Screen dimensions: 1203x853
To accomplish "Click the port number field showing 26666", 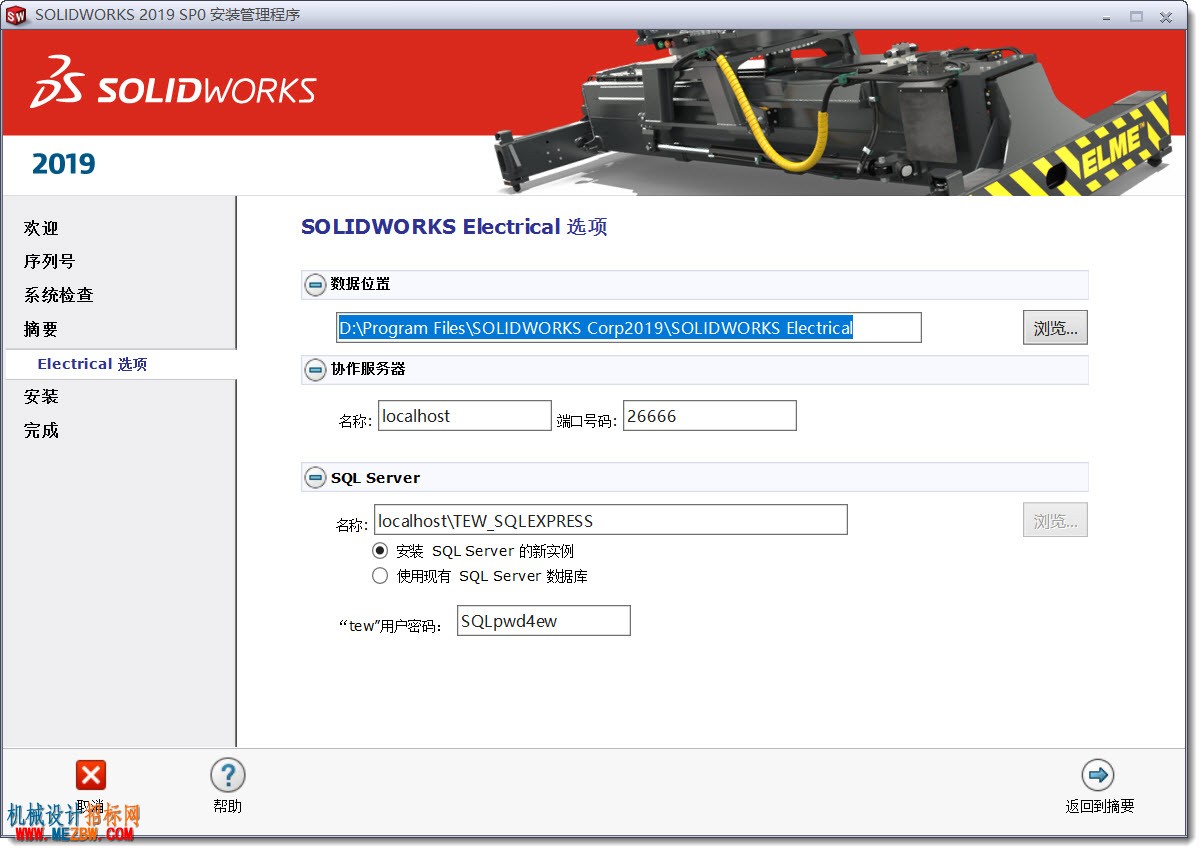I will (x=710, y=416).
